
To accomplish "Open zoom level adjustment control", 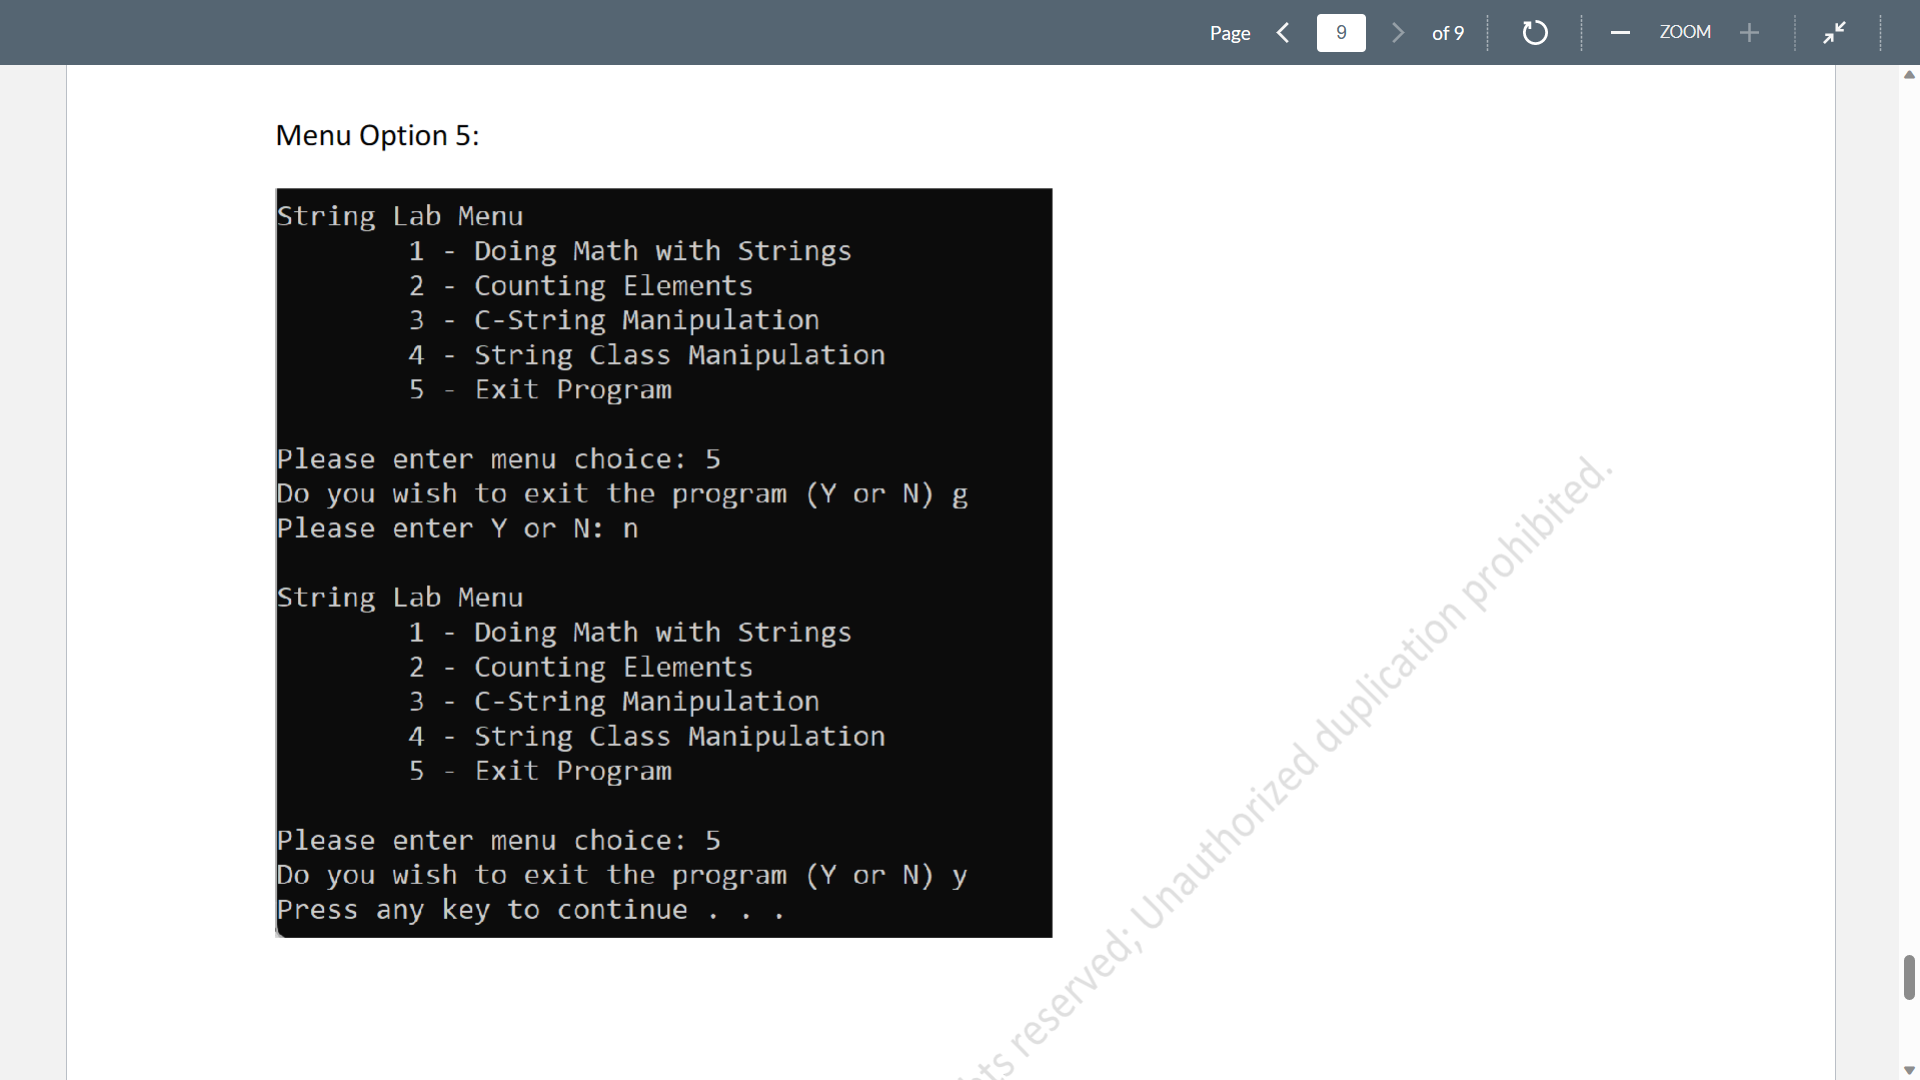I will [1685, 32].
